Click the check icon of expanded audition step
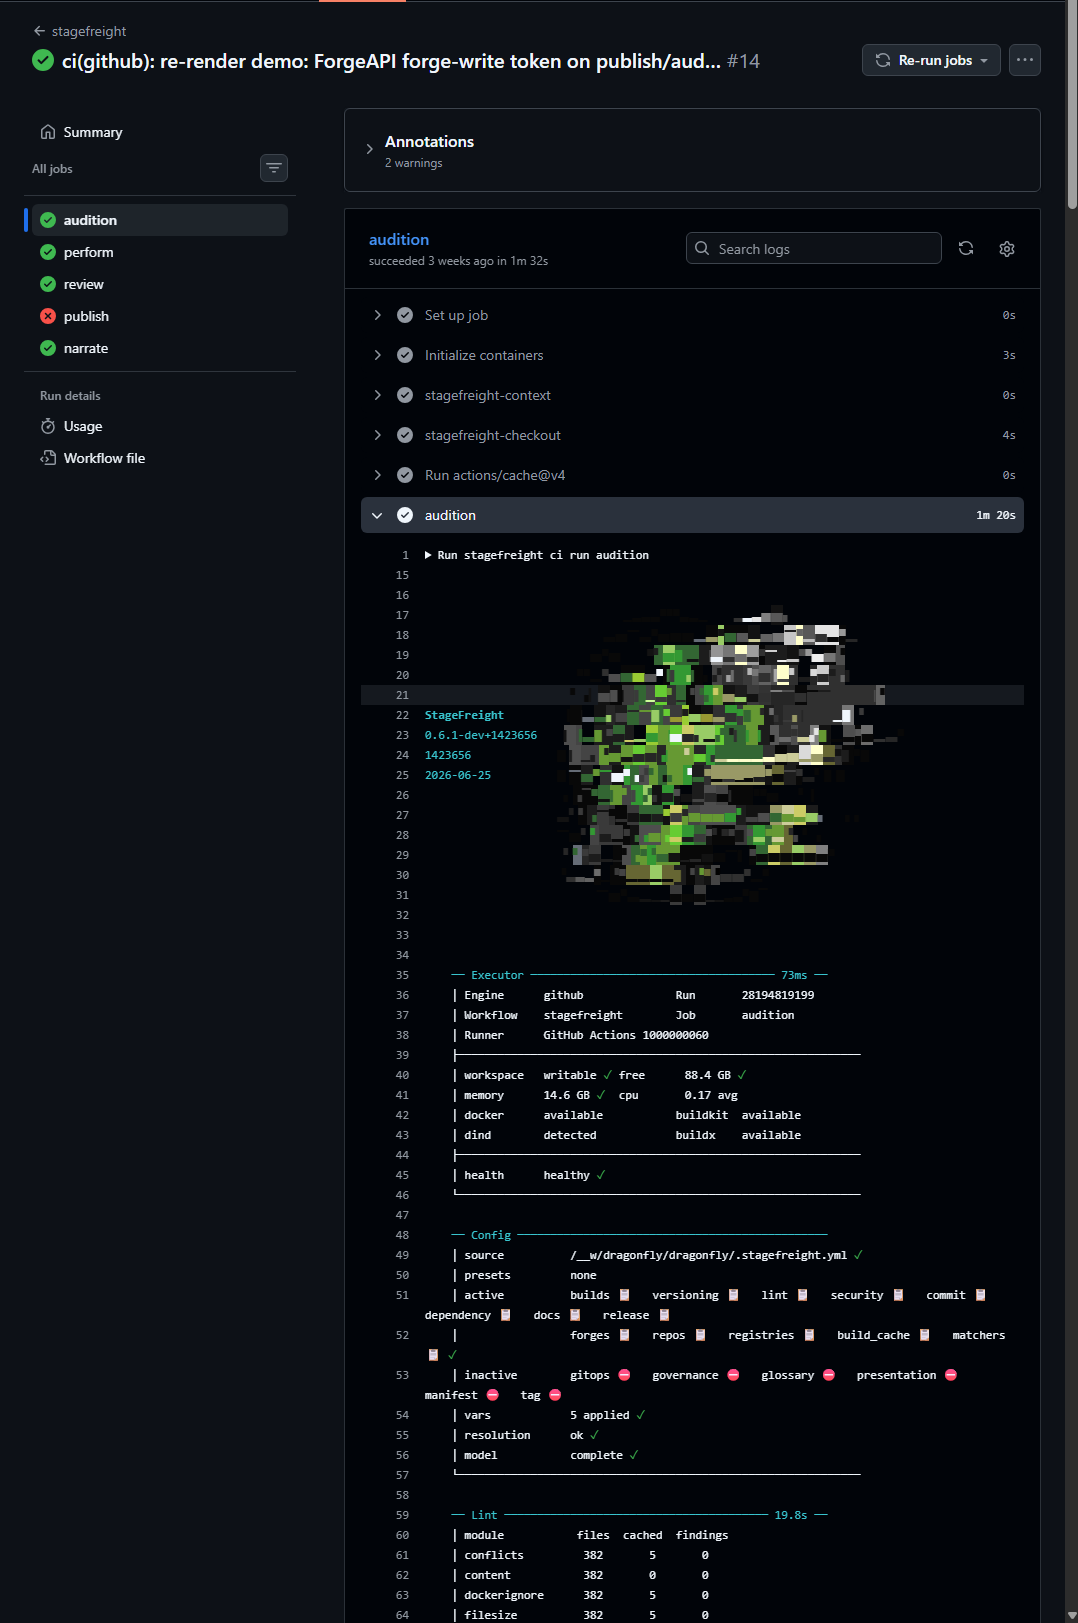Image resolution: width=1078 pixels, height=1623 pixels. 405,515
